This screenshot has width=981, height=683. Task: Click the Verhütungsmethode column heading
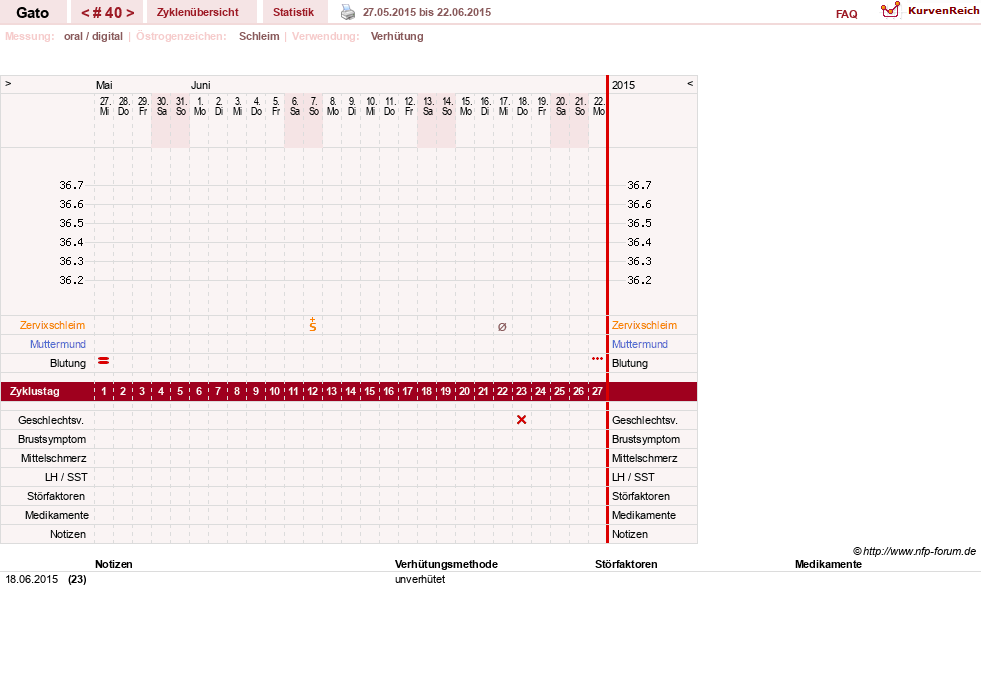446,564
